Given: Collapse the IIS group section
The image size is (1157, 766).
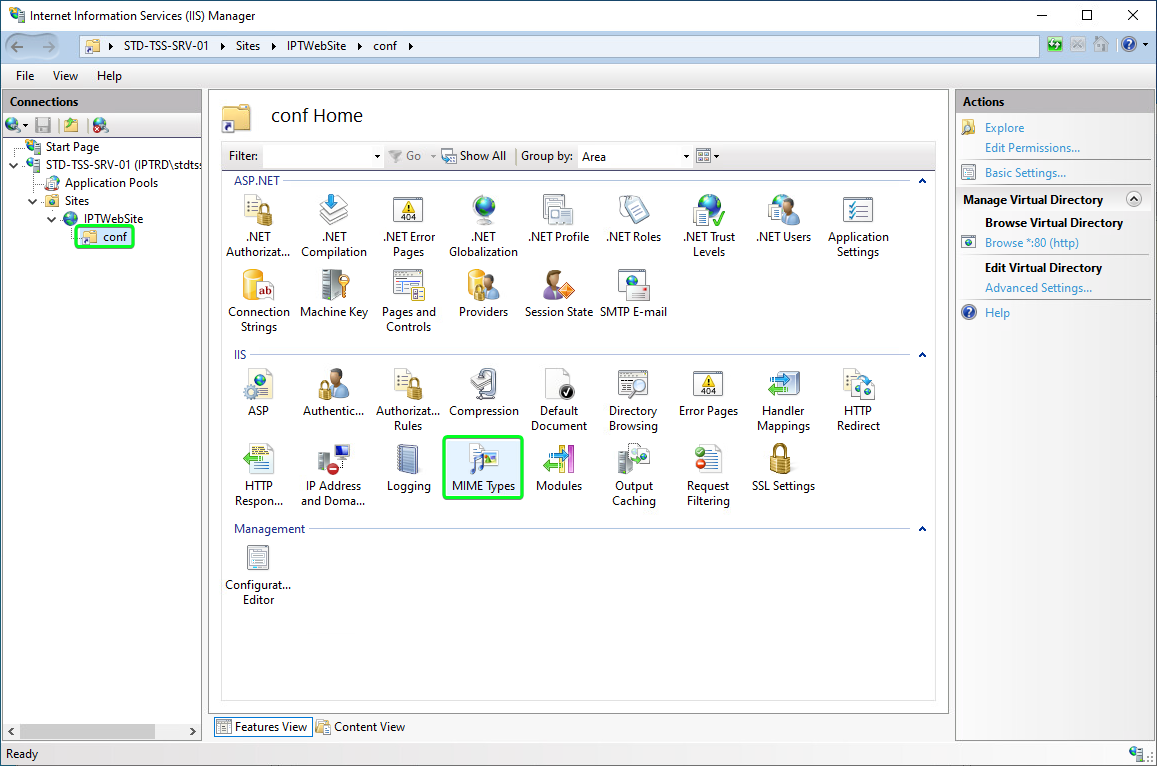Looking at the screenshot, I should coord(922,355).
